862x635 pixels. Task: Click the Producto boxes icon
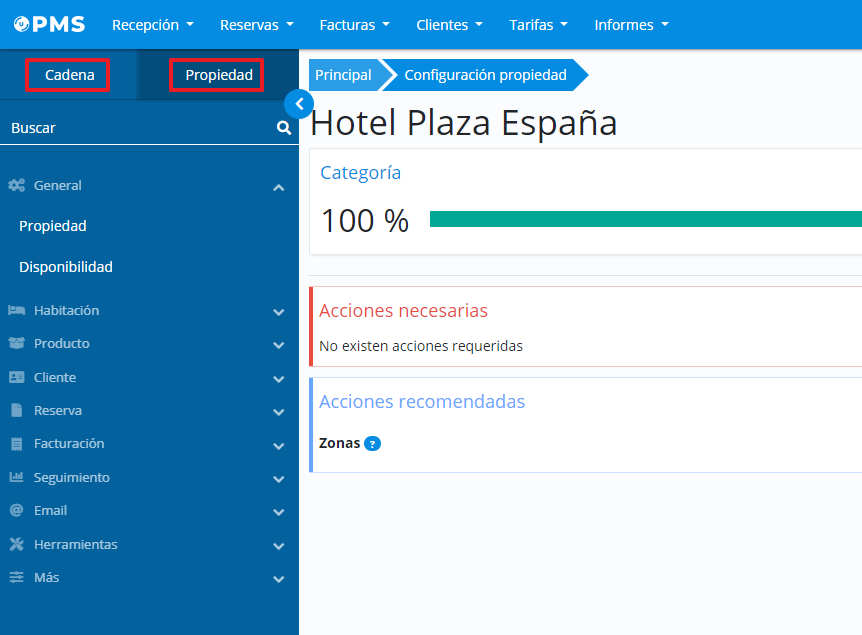click(x=16, y=344)
